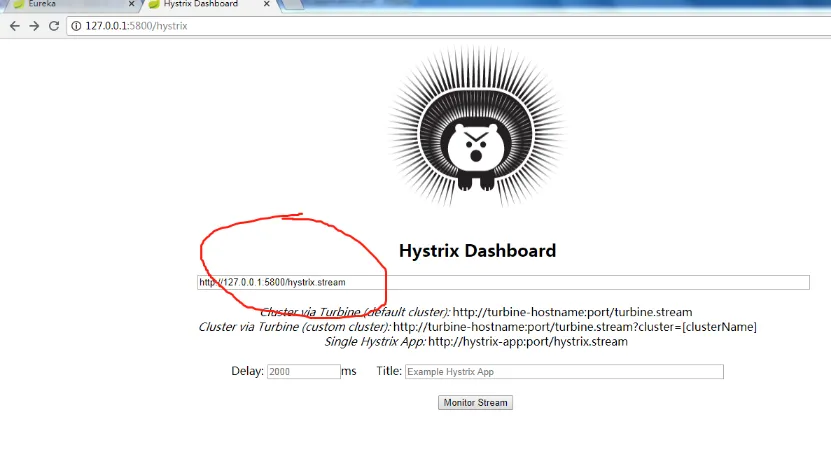Click the Single Hystrix App URL text
Image resolution: width=831 pixels, height=469 pixels.
click(528, 342)
